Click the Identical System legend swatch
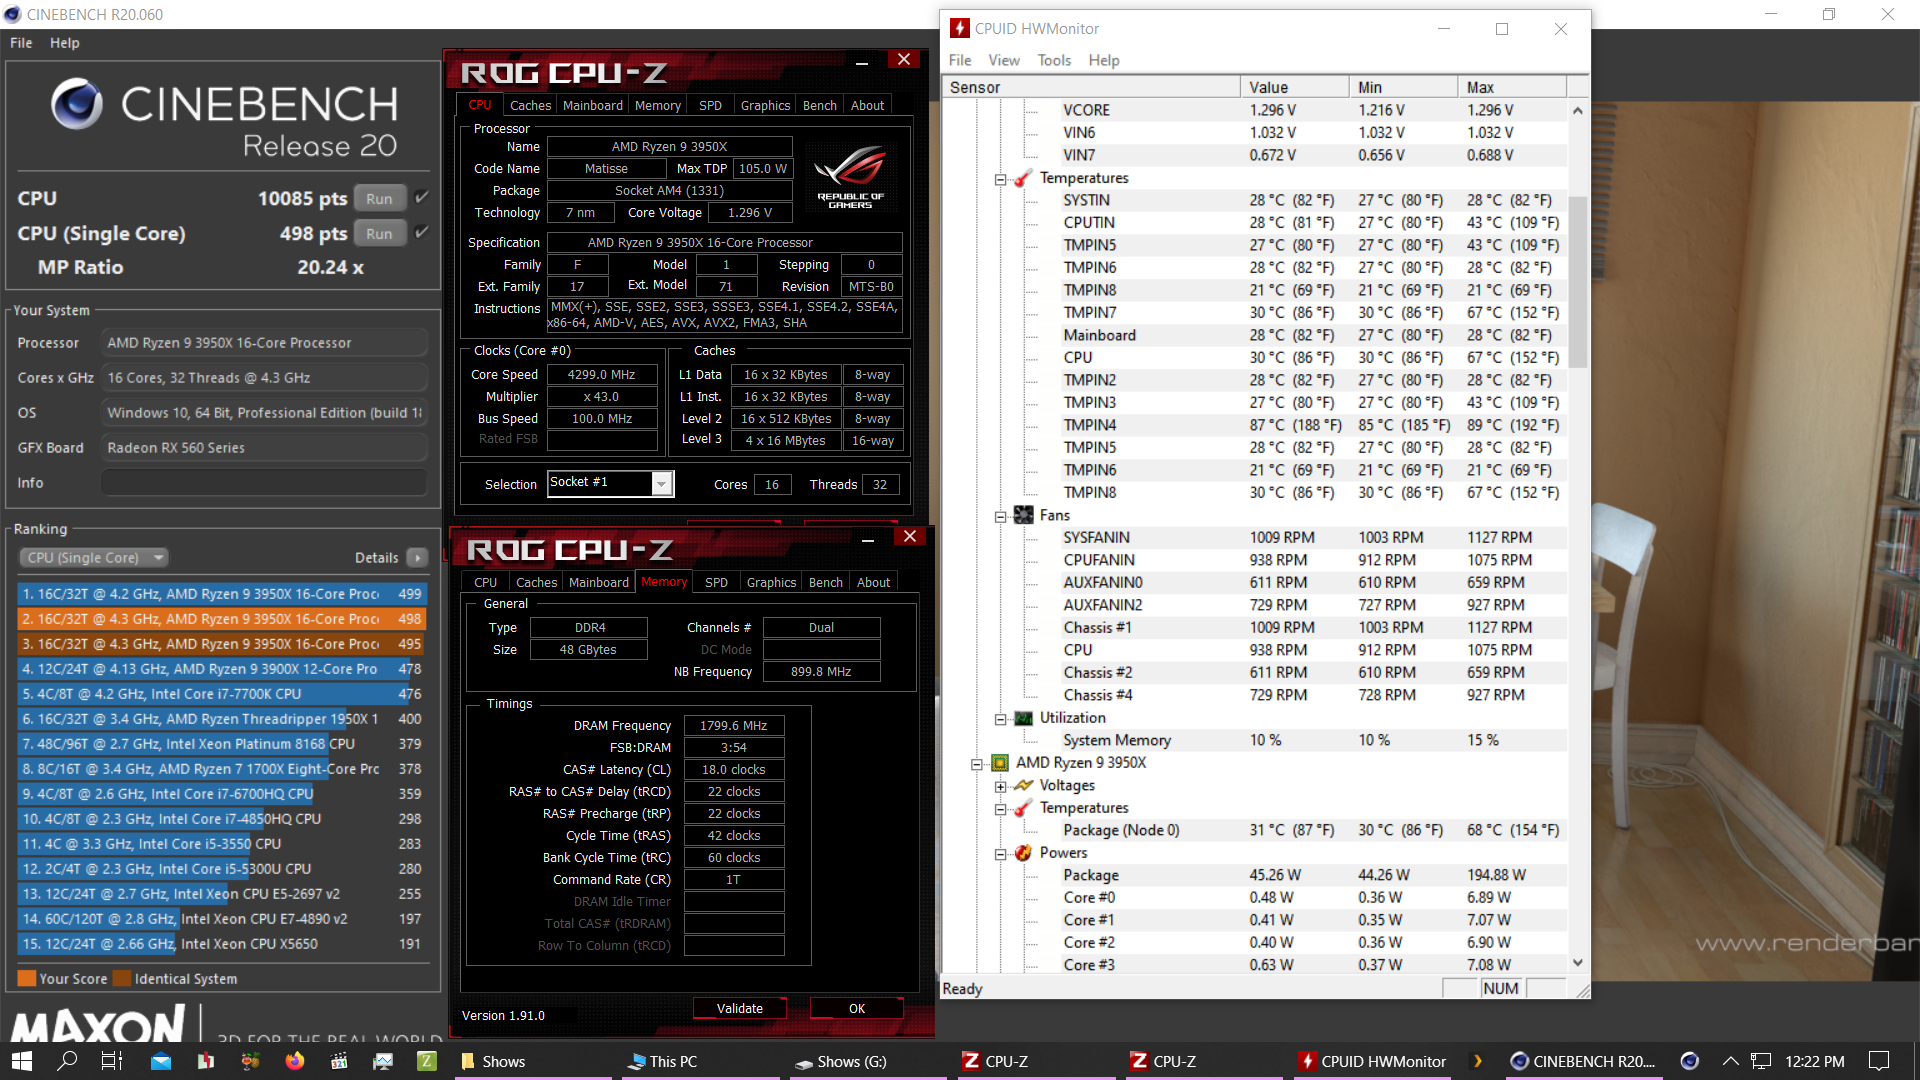The width and height of the screenshot is (1920, 1080). coord(122,978)
